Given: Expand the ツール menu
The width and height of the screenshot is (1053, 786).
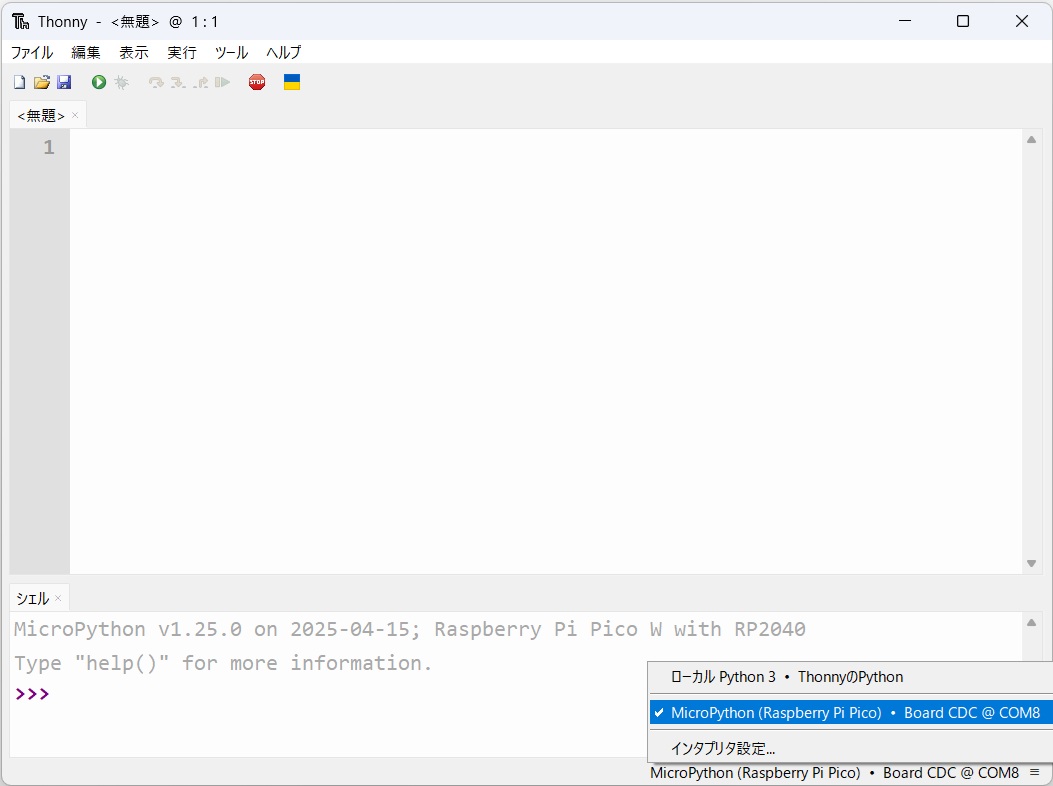Looking at the screenshot, I should (231, 52).
